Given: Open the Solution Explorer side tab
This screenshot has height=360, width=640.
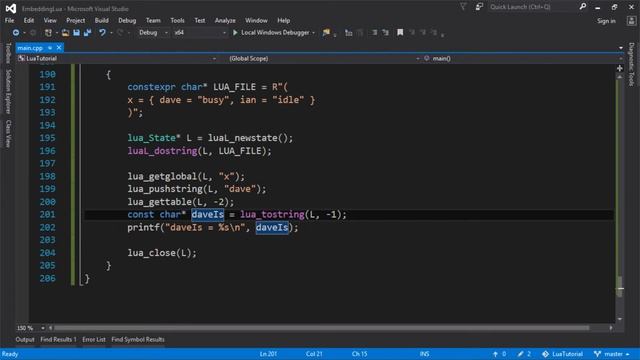Looking at the screenshot, I should click(8, 91).
